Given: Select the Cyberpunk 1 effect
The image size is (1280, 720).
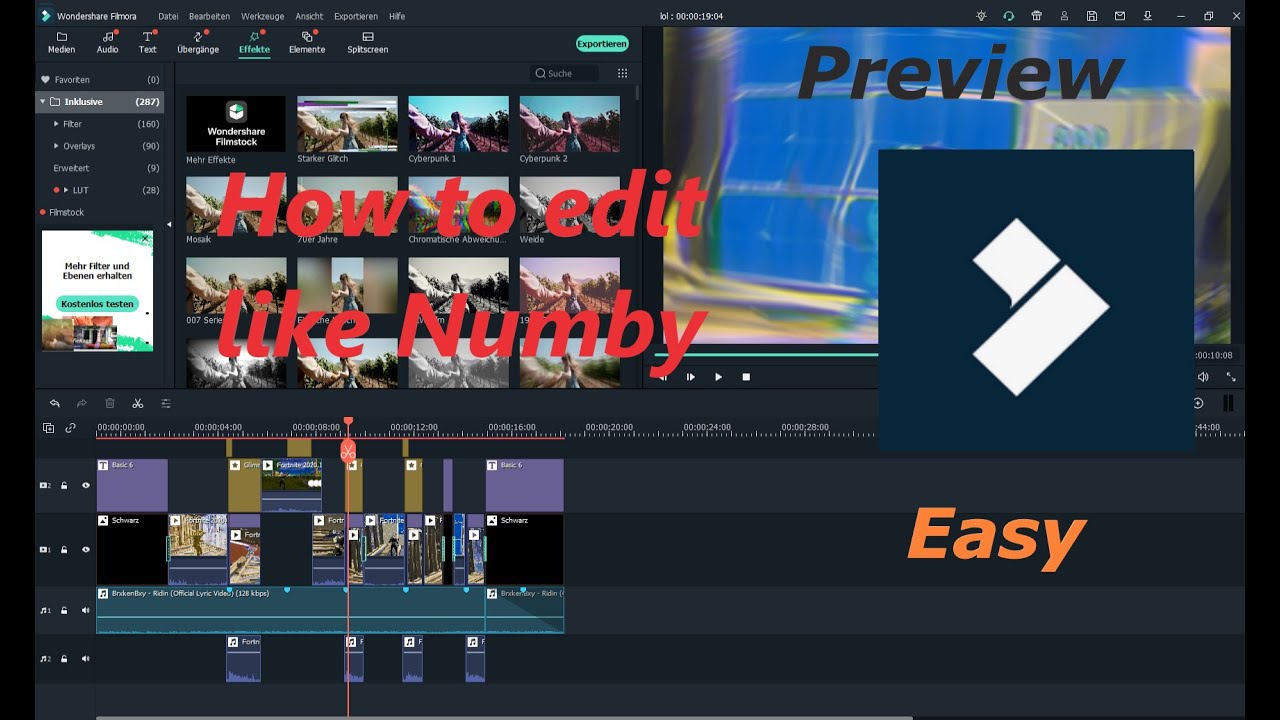Looking at the screenshot, I should pos(458,124).
